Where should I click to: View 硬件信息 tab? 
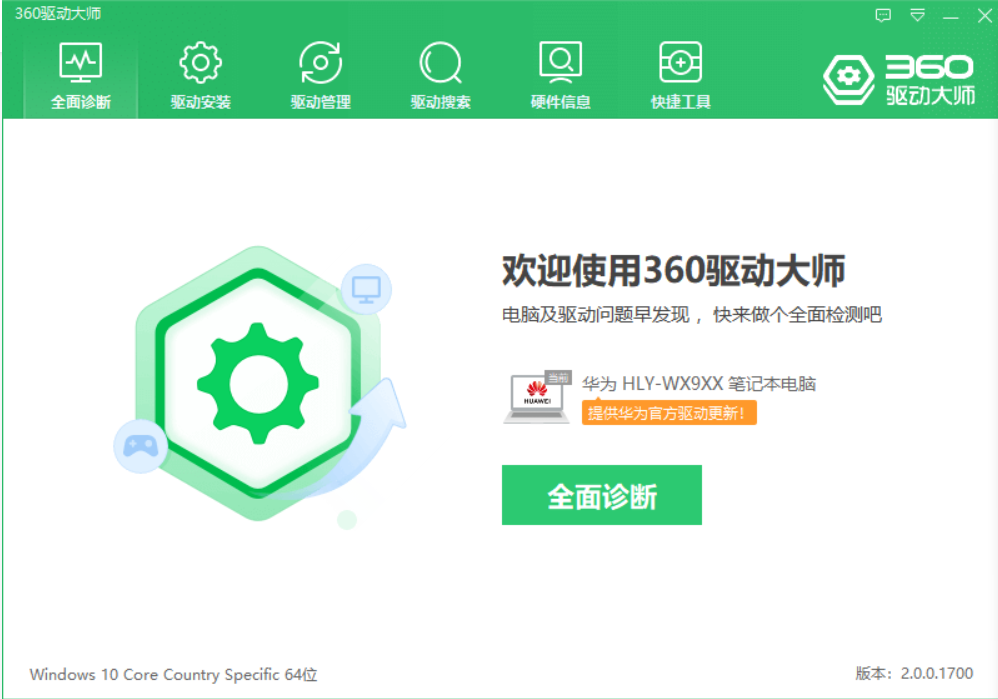click(x=560, y=76)
